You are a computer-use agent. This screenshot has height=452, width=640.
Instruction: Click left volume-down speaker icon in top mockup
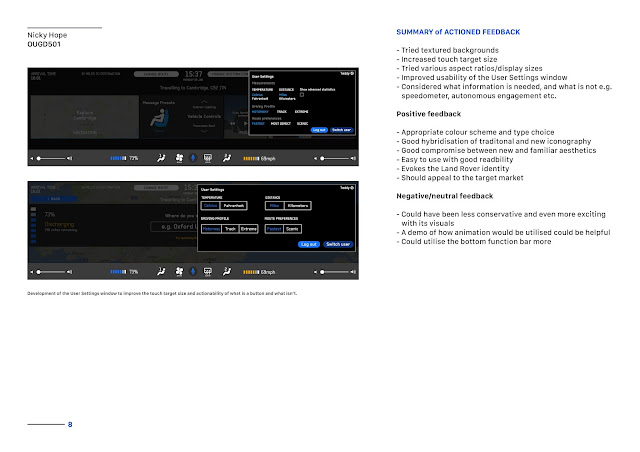pos(32,158)
